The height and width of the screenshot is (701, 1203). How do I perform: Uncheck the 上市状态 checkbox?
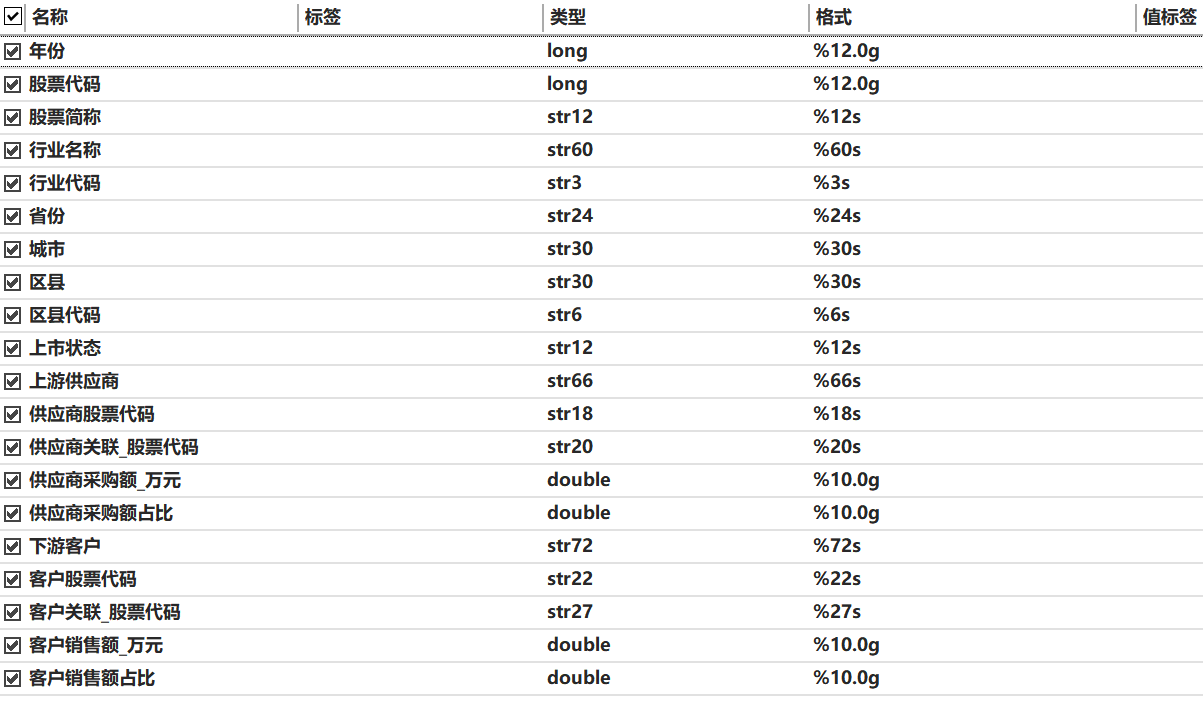tap(13, 349)
